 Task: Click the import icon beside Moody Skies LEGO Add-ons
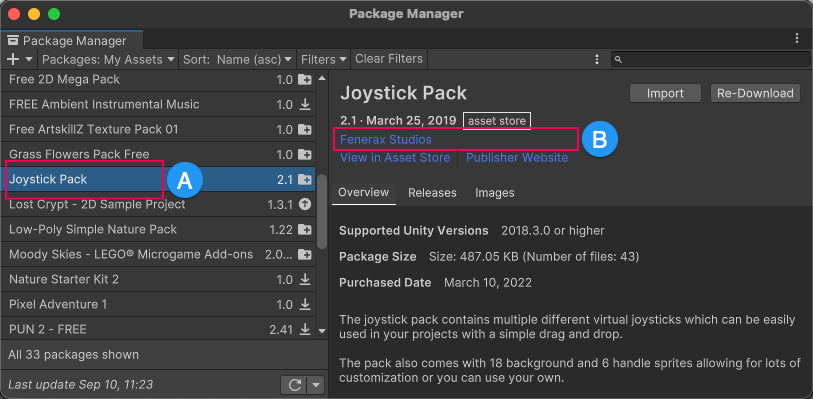(x=305, y=254)
